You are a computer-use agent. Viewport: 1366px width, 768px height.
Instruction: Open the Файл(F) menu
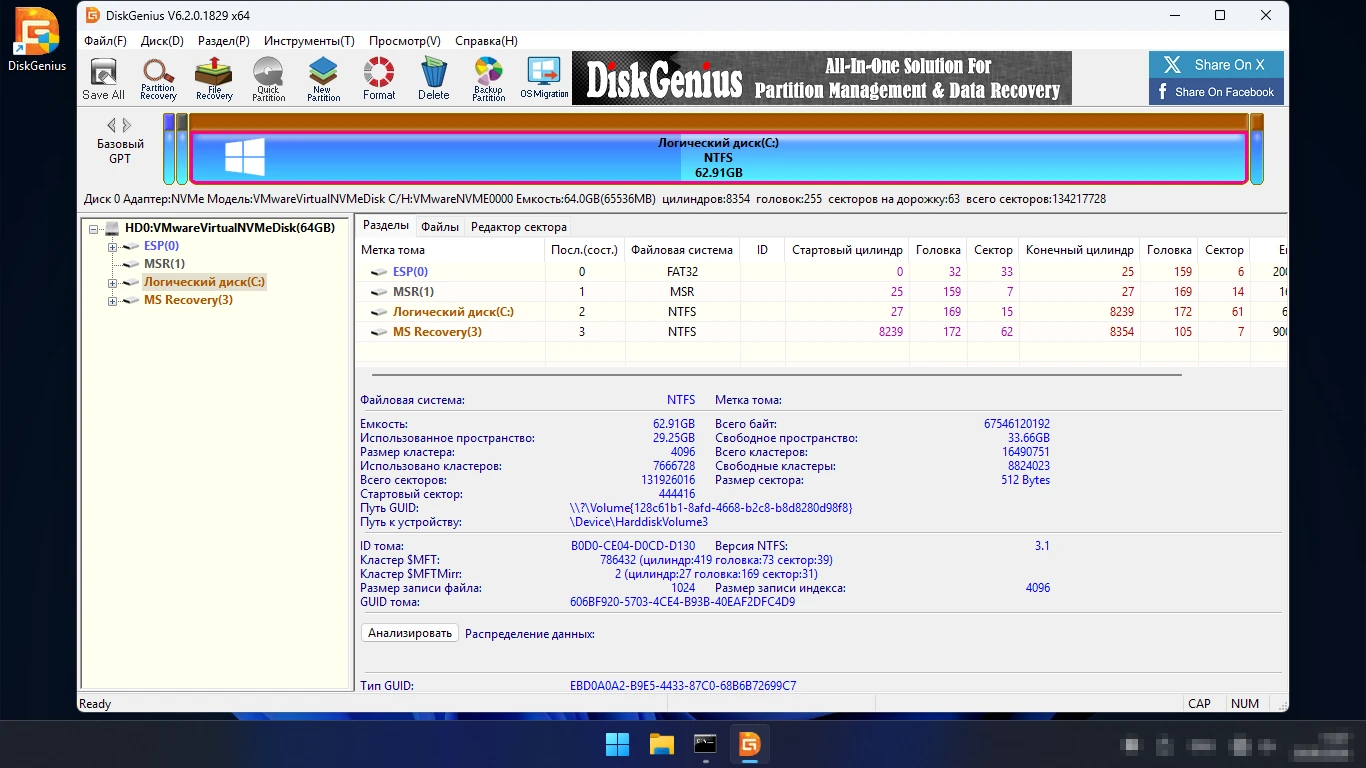tap(105, 41)
